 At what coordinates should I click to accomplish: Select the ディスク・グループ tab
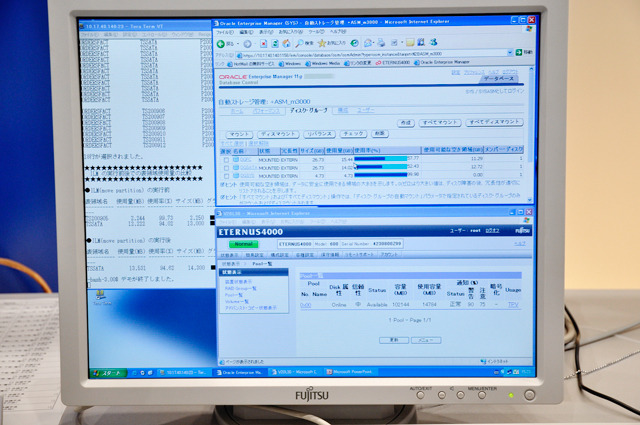click(x=309, y=110)
